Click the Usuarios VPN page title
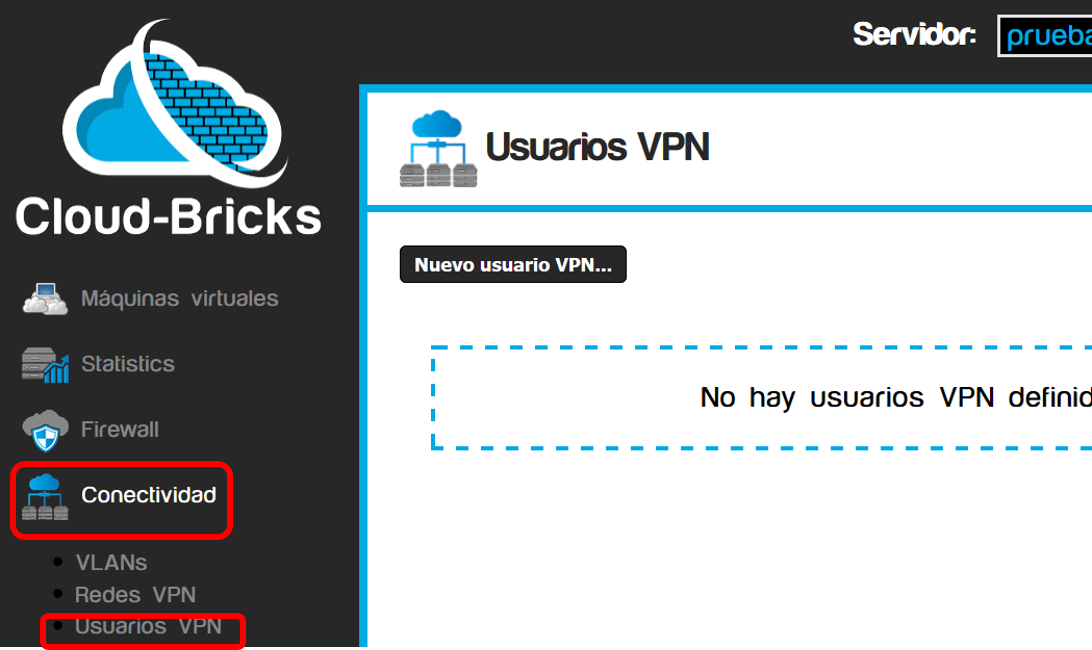The width and height of the screenshot is (1092, 650). (x=598, y=147)
